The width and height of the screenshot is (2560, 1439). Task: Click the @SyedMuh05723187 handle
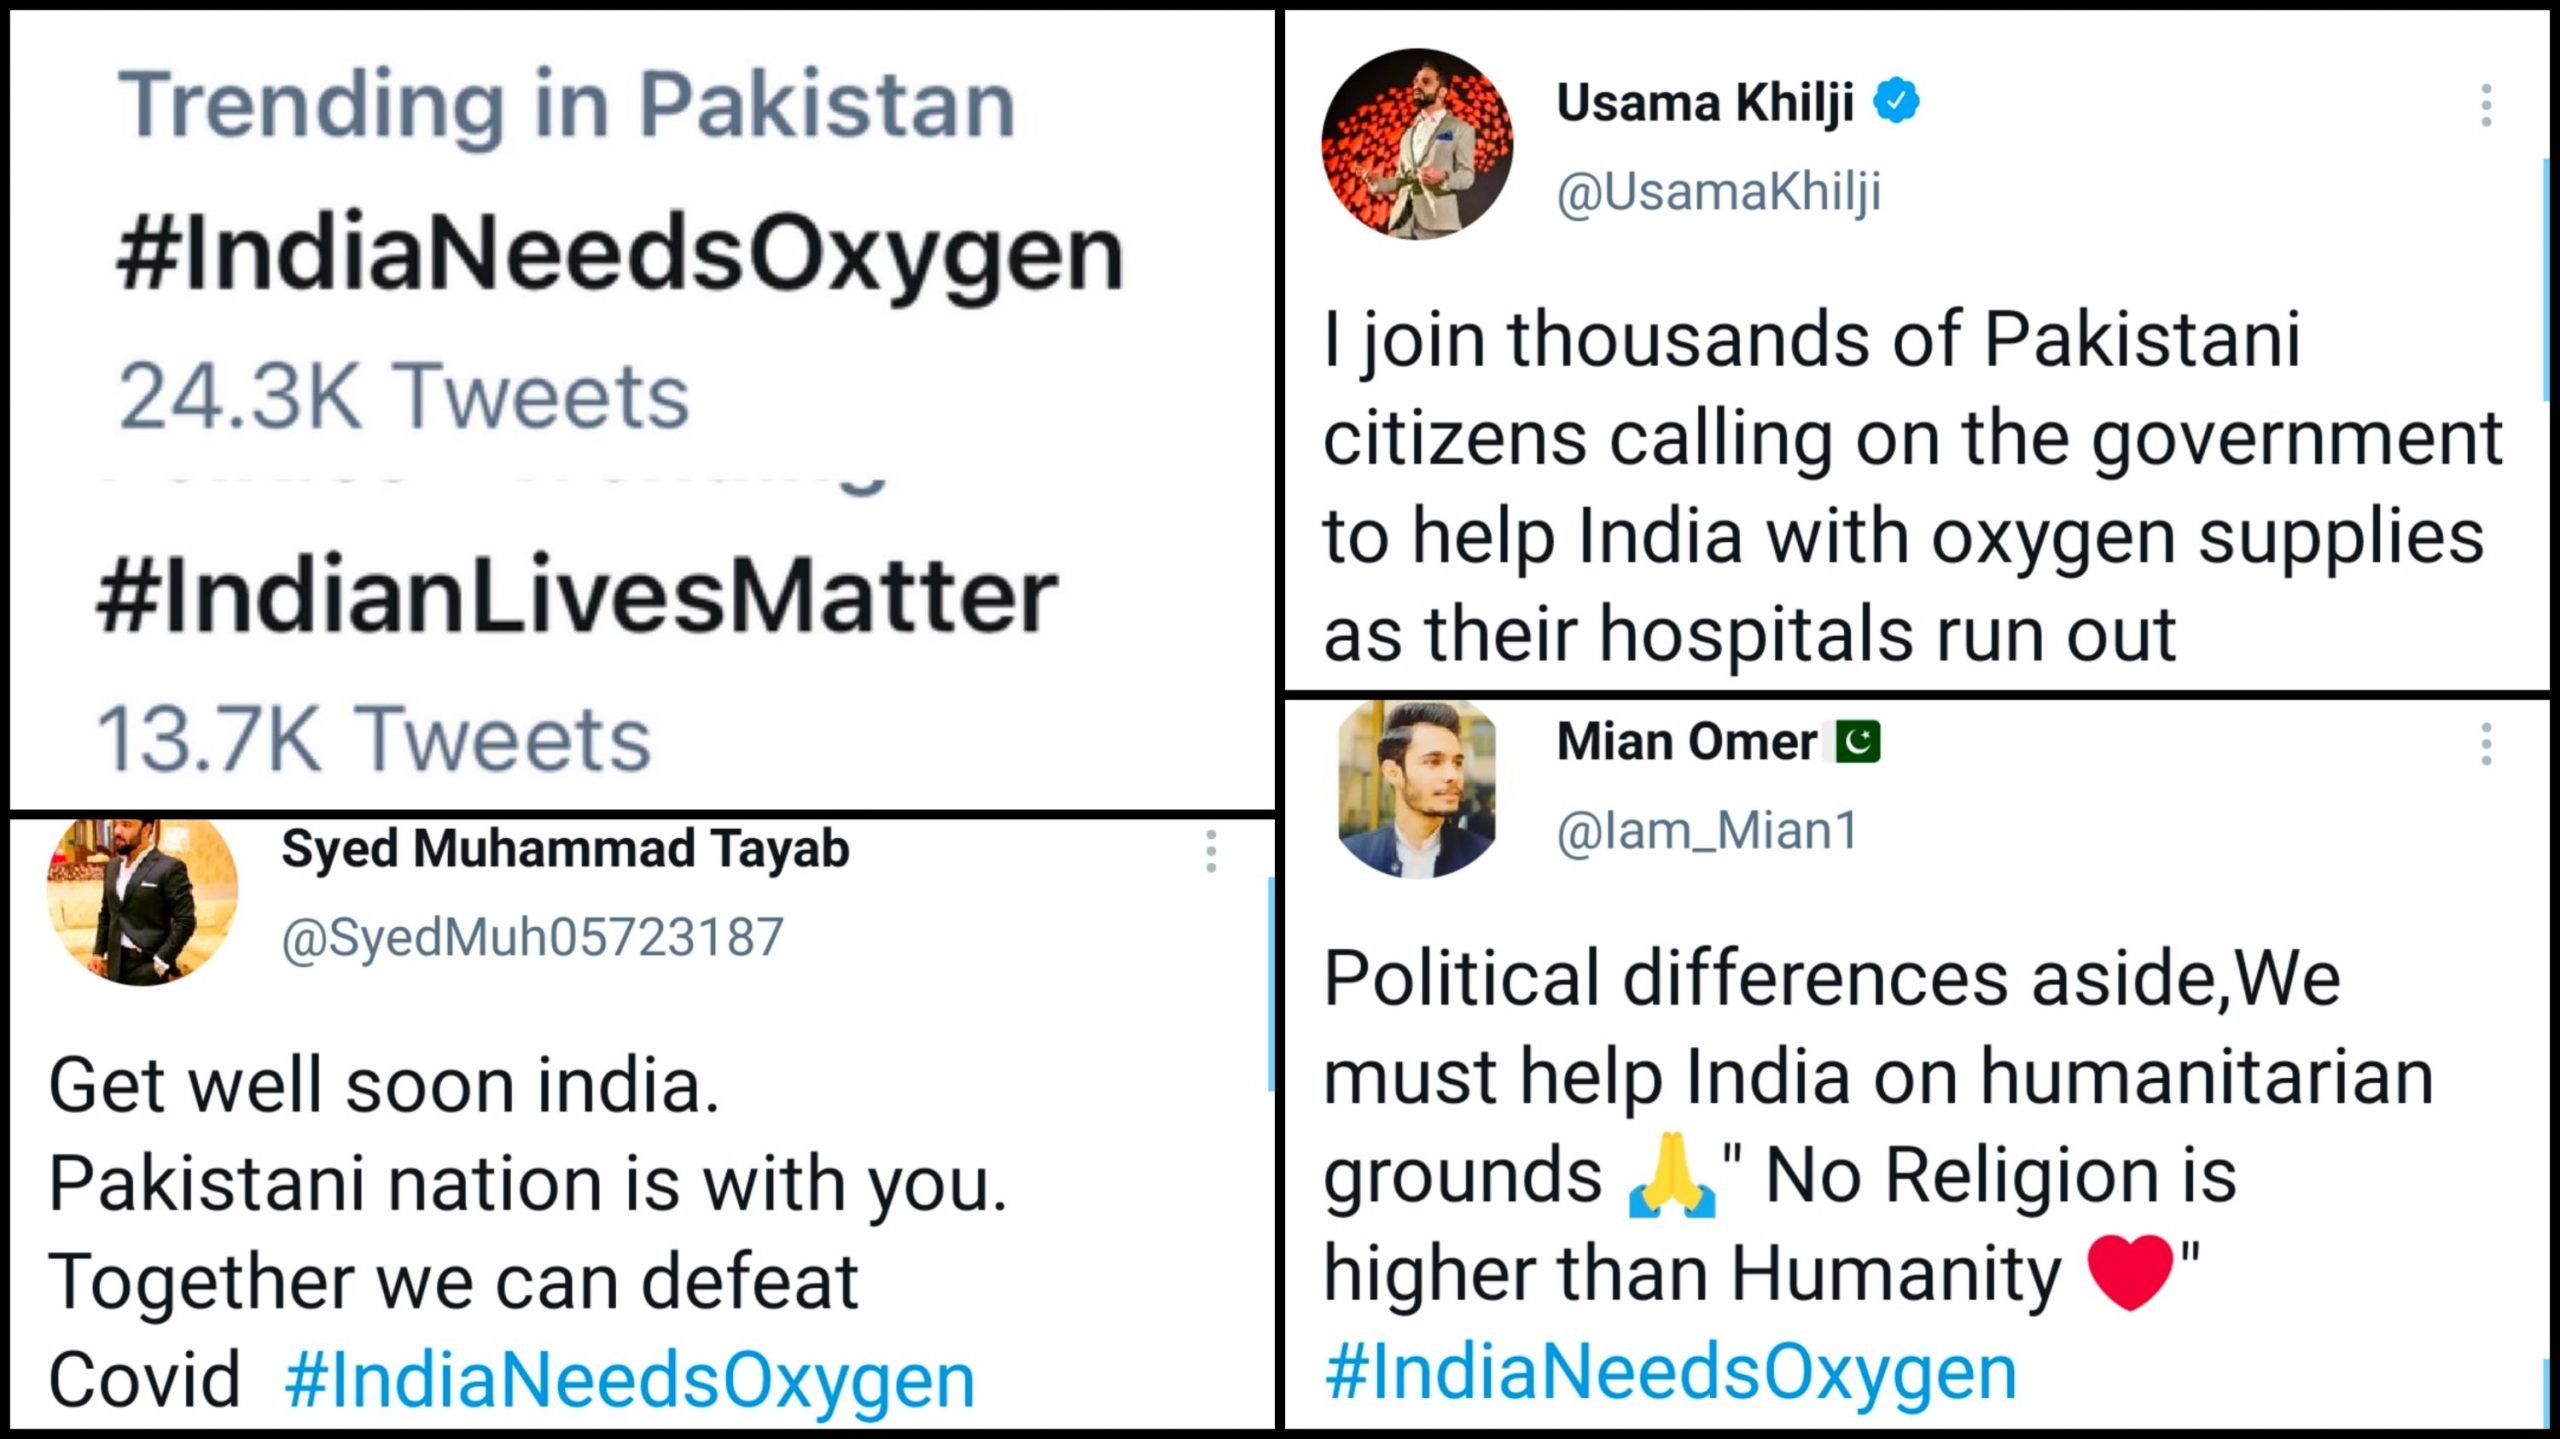click(x=532, y=938)
